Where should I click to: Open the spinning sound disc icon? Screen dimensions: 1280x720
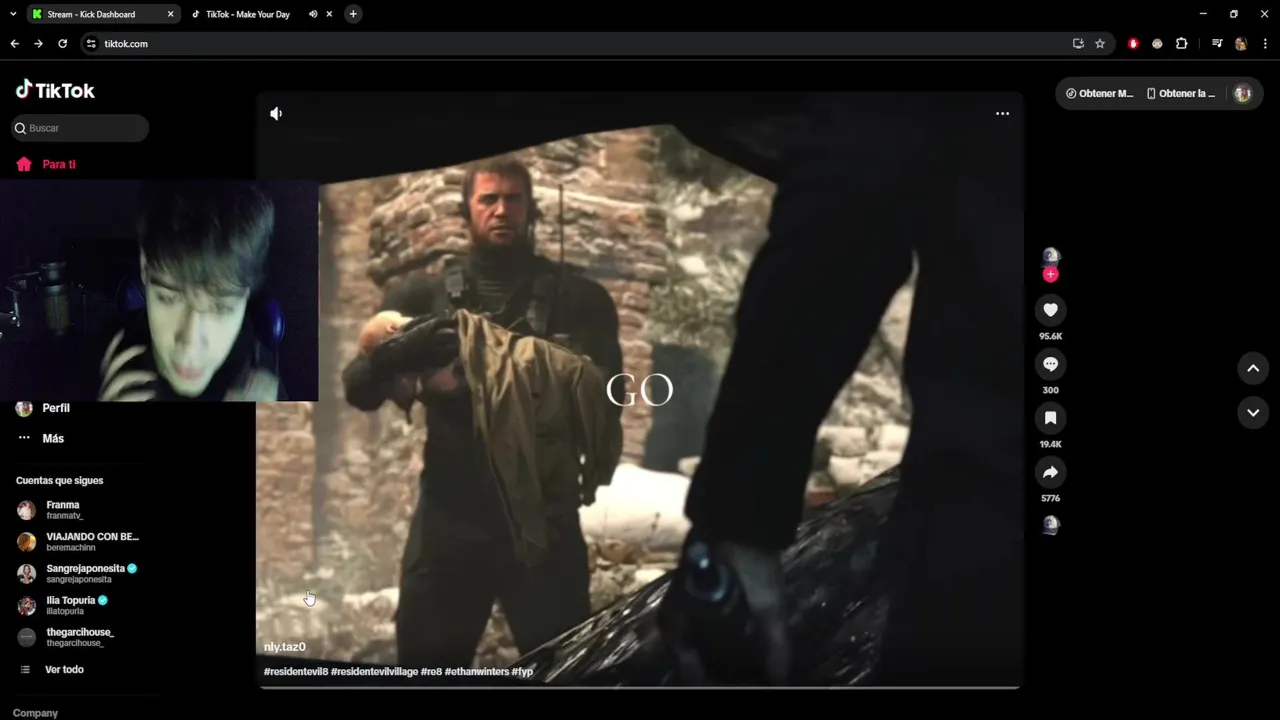click(x=1050, y=524)
